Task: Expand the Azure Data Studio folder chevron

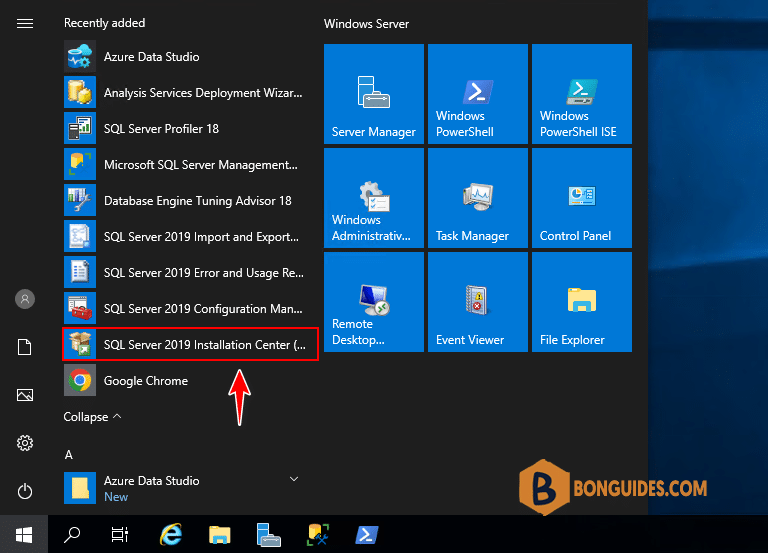Action: [x=294, y=479]
